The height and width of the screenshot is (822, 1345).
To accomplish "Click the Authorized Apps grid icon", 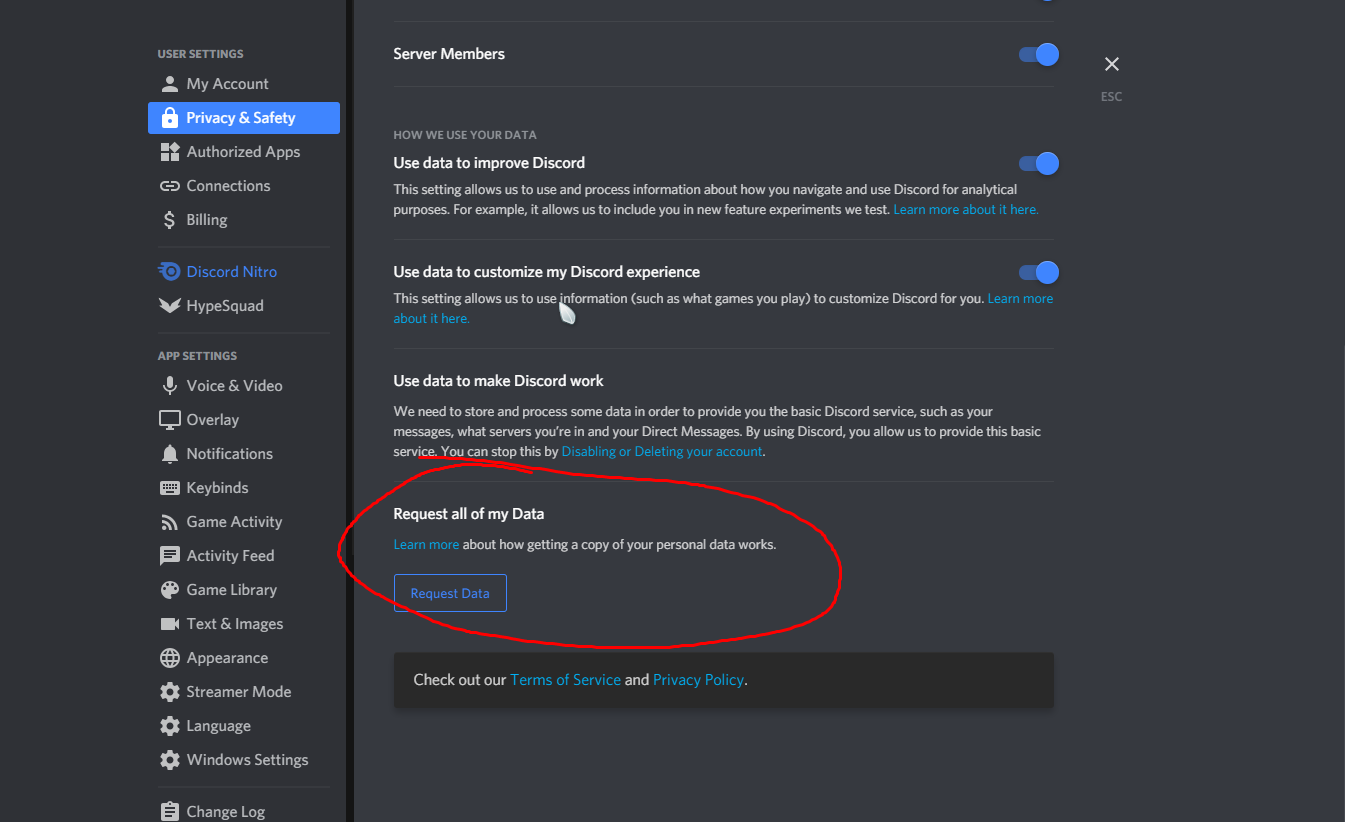I will click(170, 152).
